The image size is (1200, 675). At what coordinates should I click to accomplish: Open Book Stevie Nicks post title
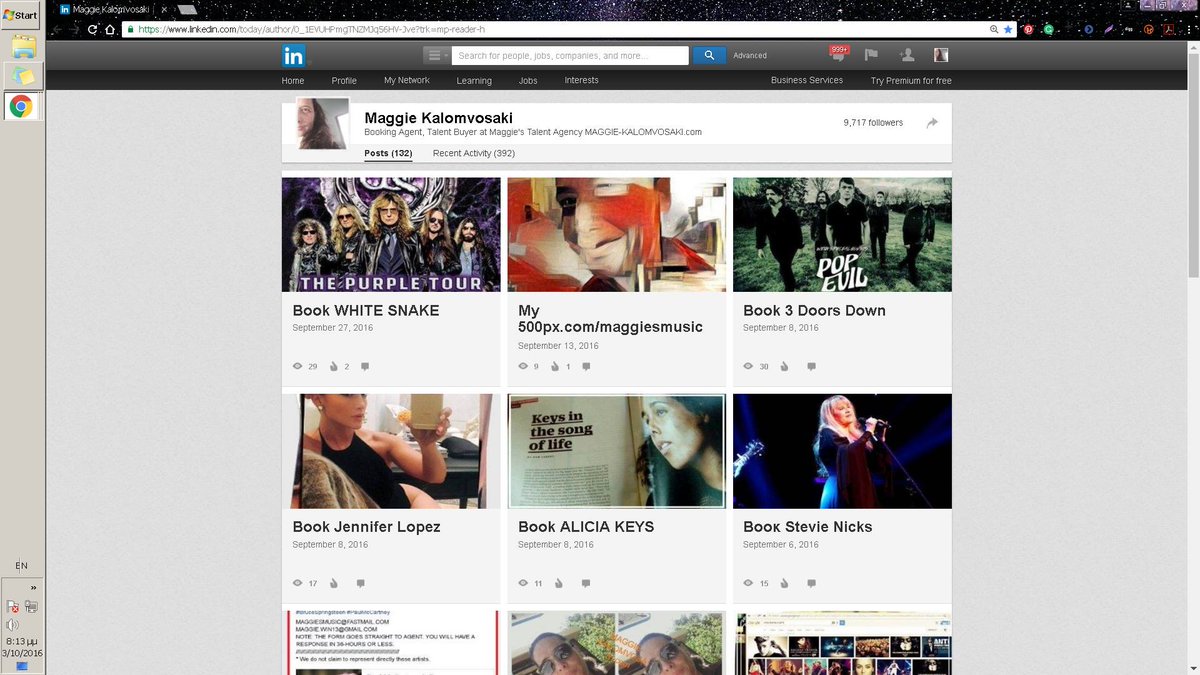pos(808,526)
